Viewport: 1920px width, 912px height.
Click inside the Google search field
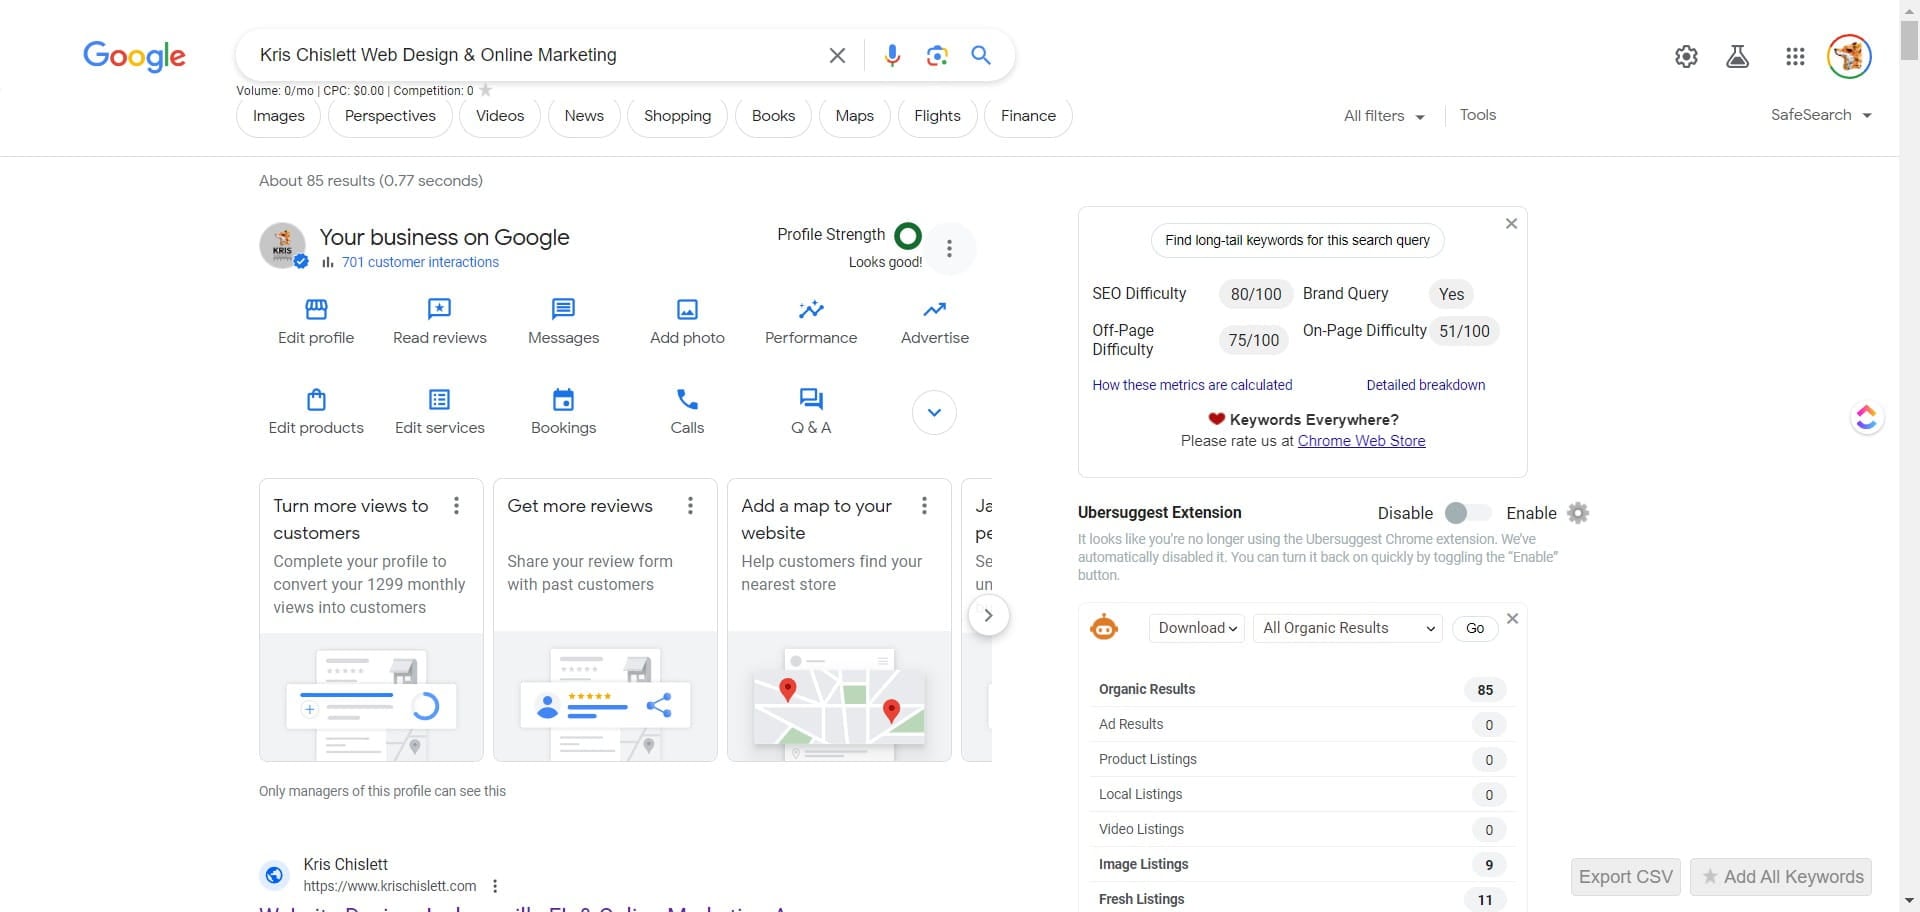[530, 56]
